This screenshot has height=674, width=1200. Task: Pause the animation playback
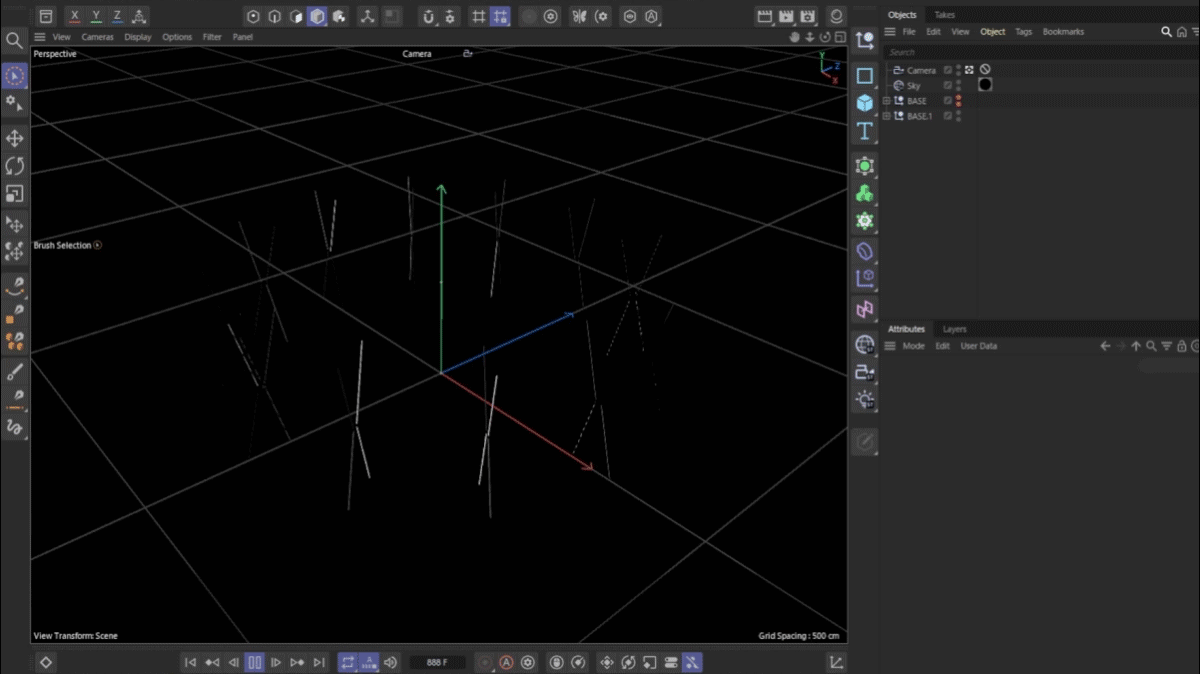click(x=255, y=661)
